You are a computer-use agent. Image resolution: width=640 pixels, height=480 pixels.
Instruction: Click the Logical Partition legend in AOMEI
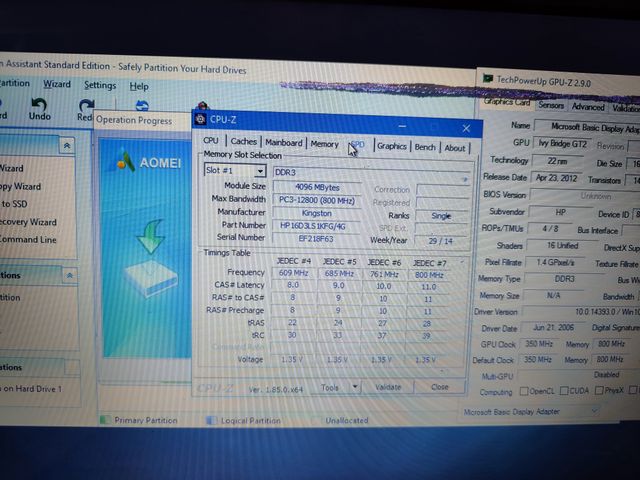244,420
